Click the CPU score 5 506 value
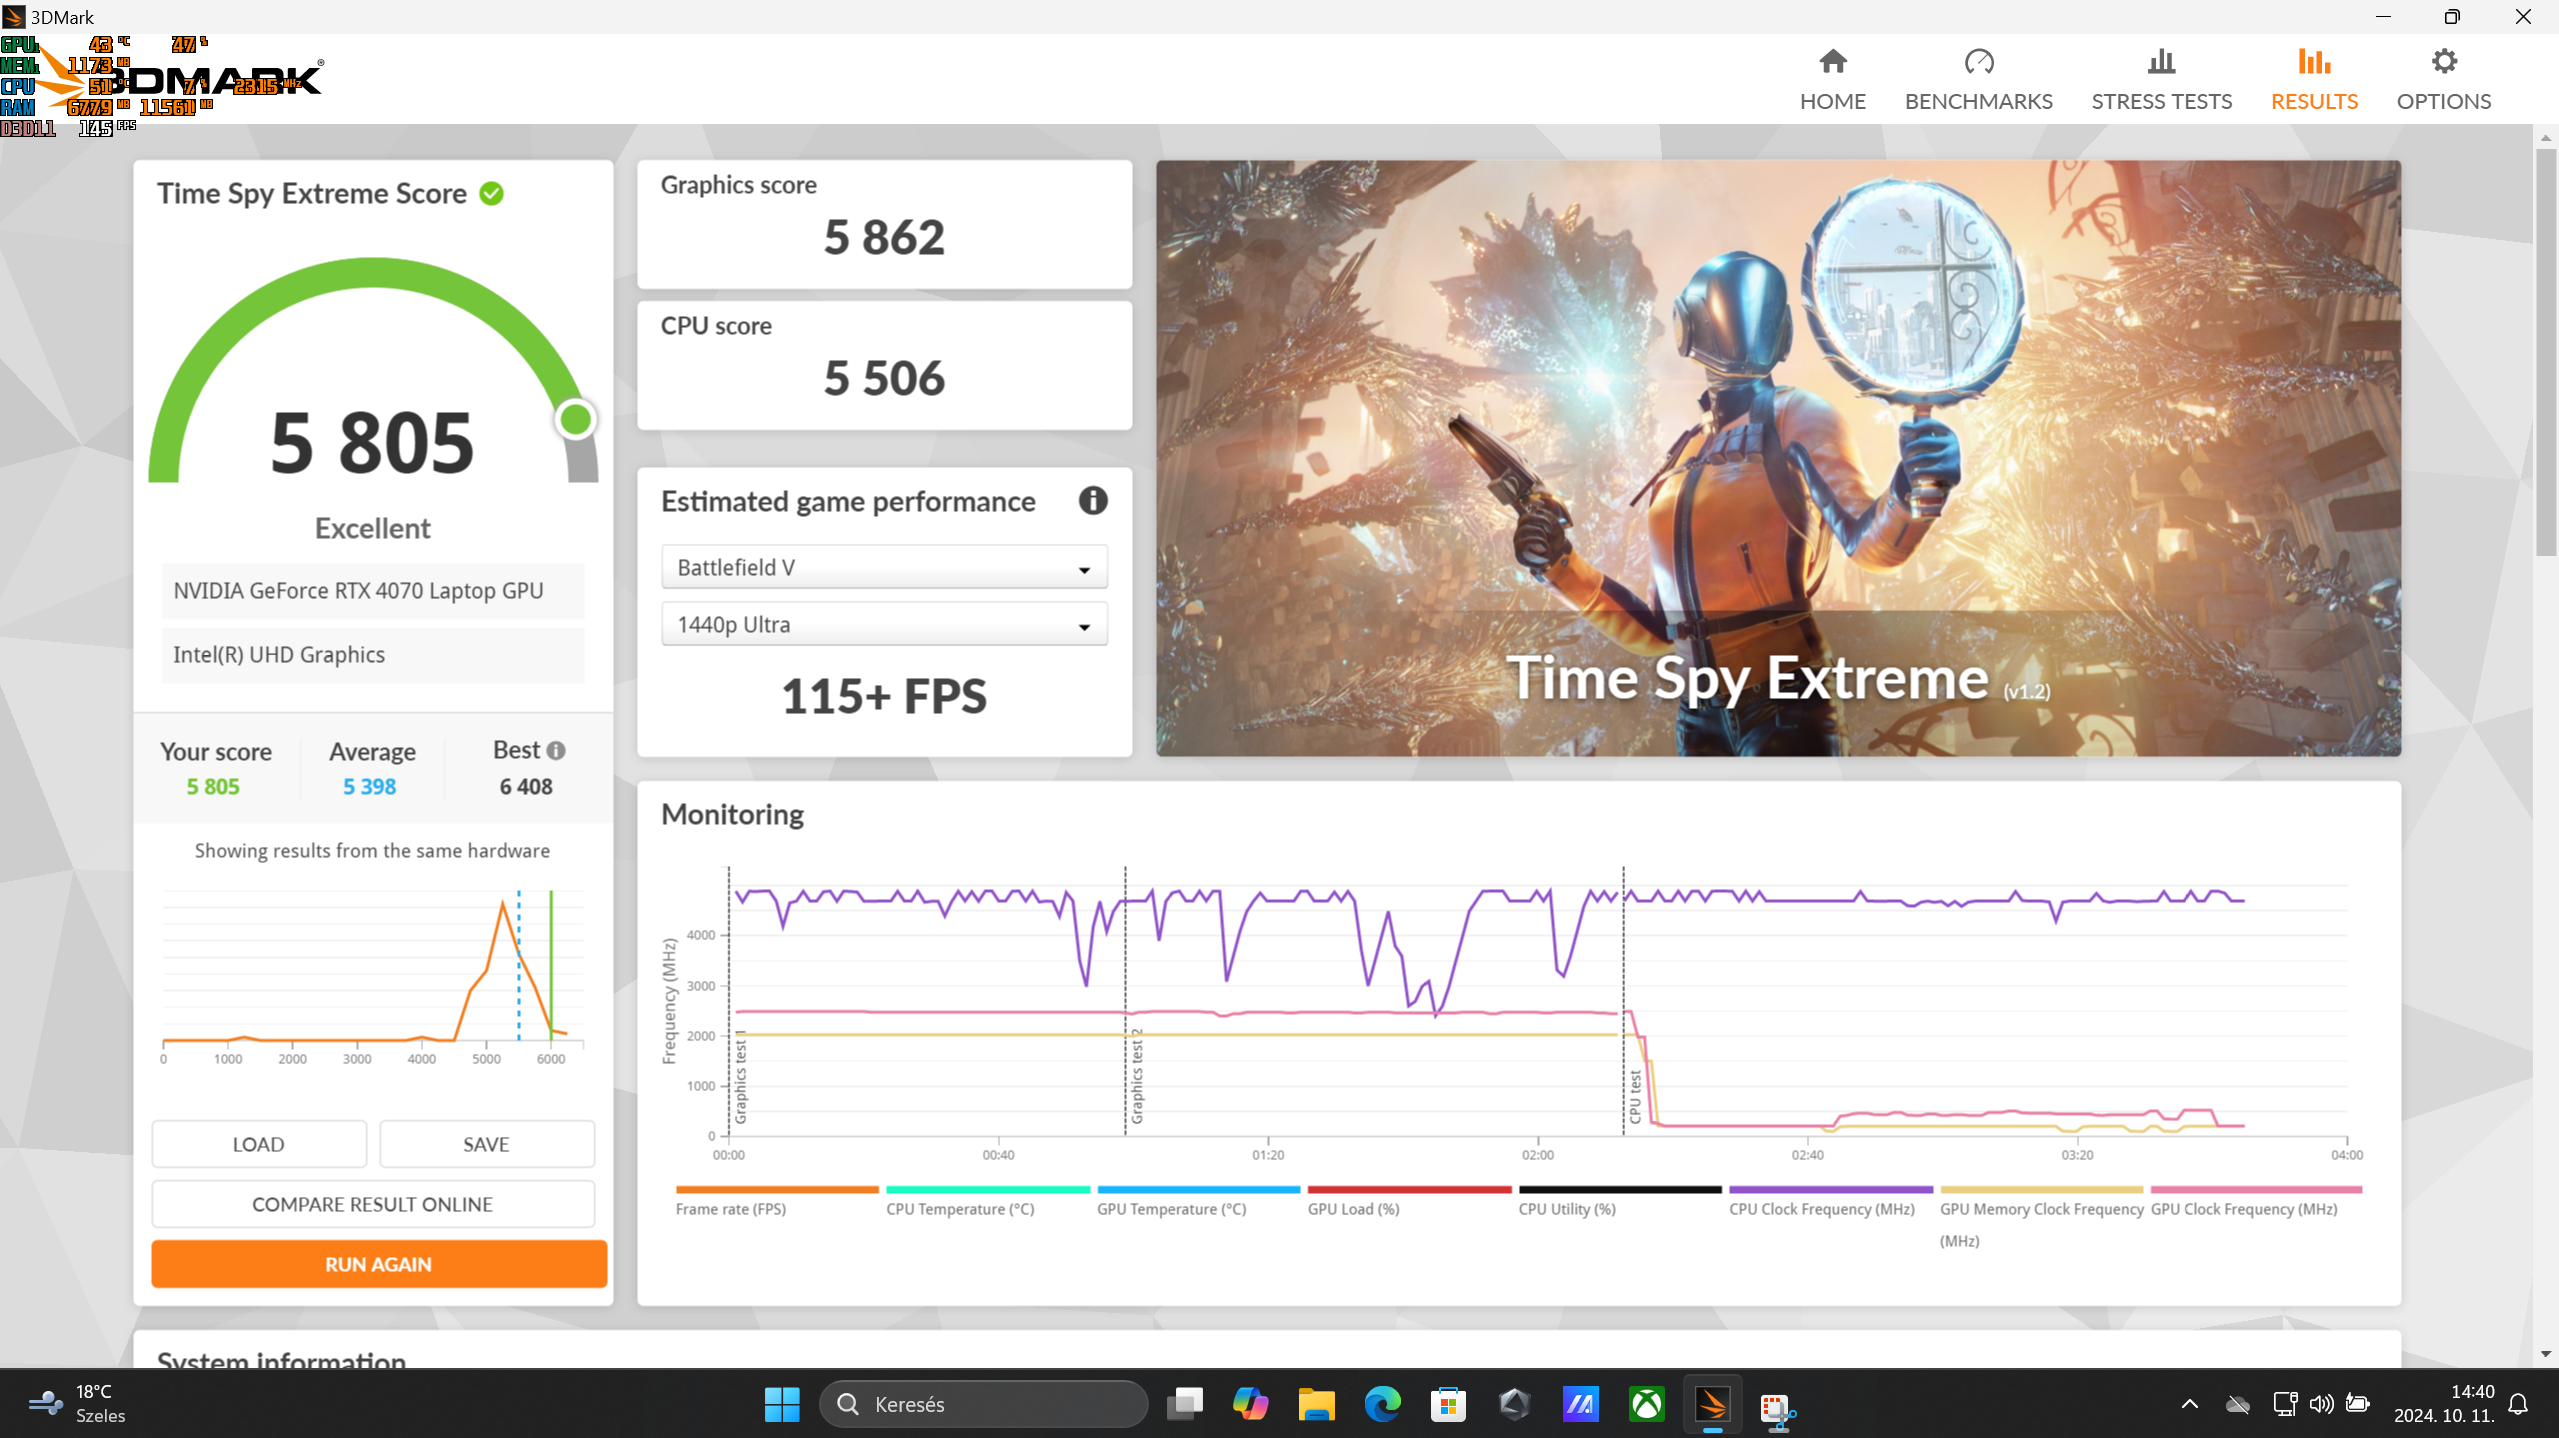The height and width of the screenshot is (1438, 2559). point(883,378)
